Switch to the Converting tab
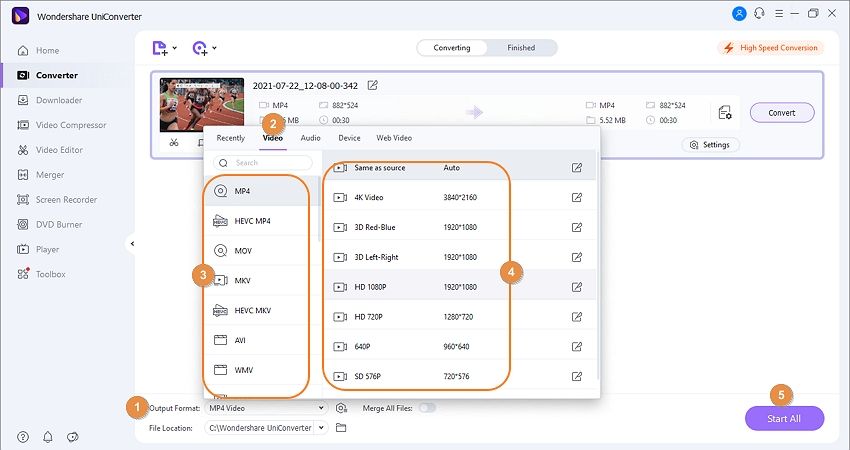The height and width of the screenshot is (450, 850). click(x=452, y=48)
